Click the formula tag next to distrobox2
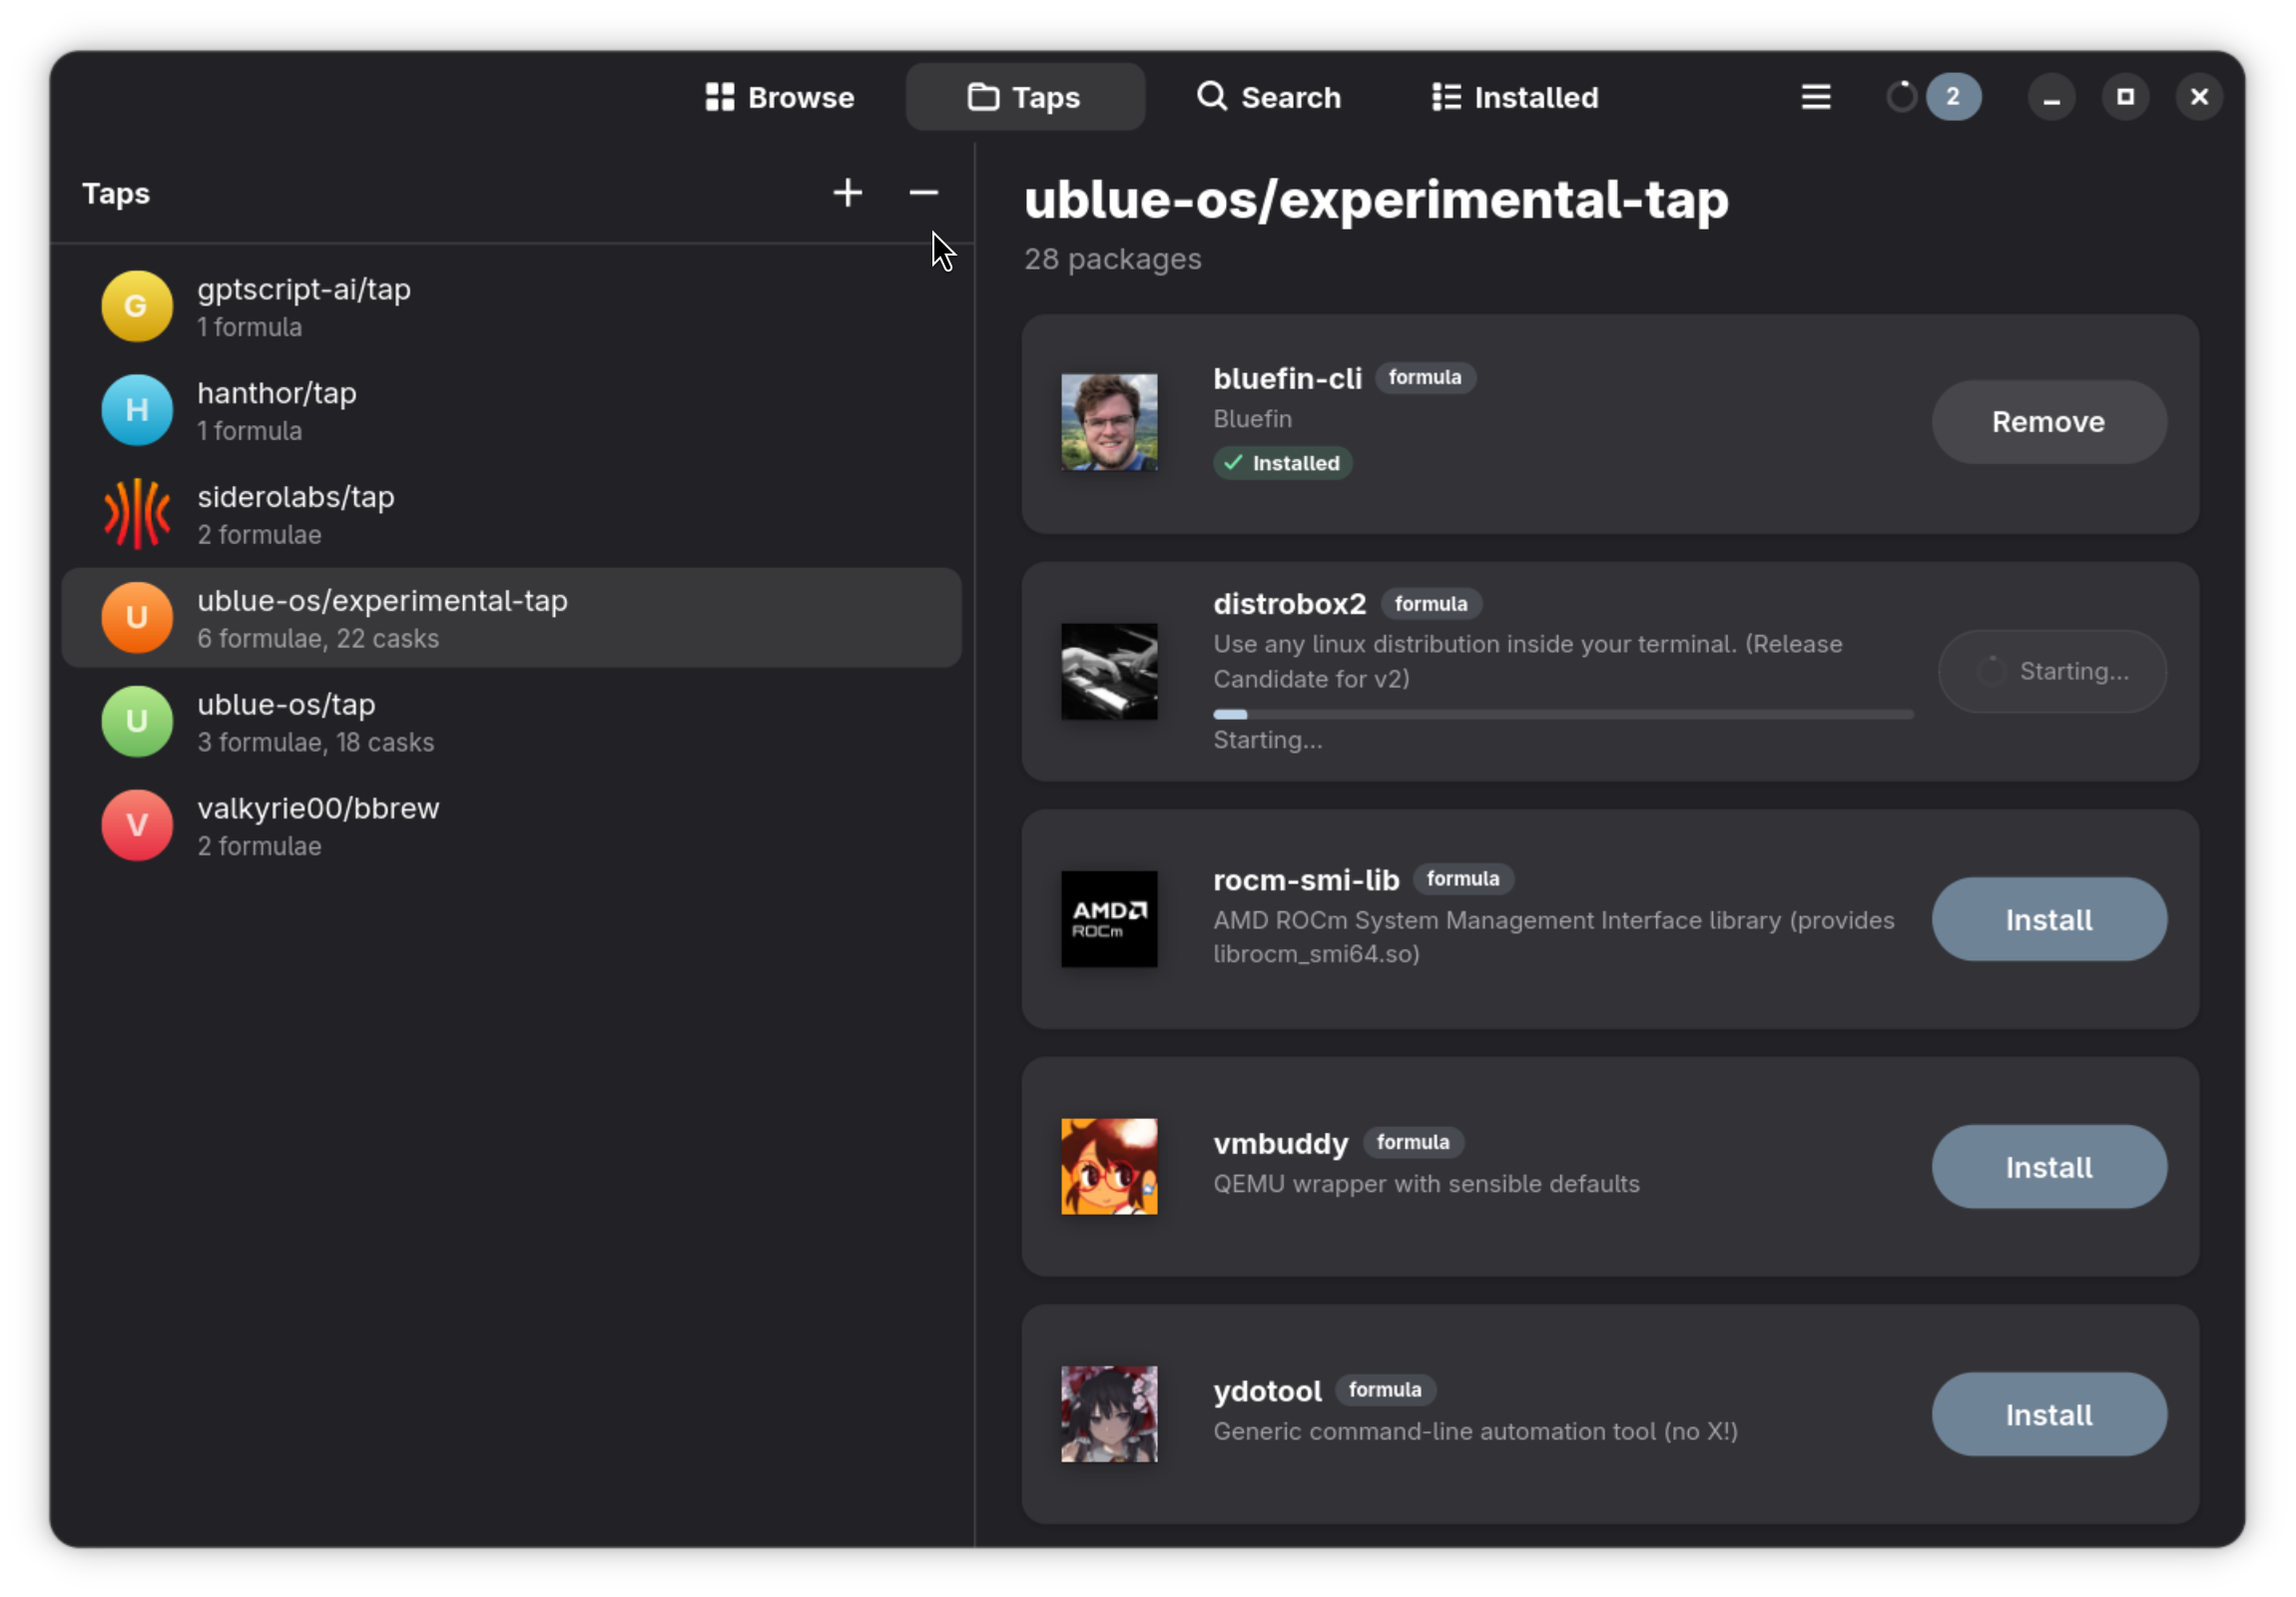Screen dimensions: 2296x1597 [x=1431, y=604]
